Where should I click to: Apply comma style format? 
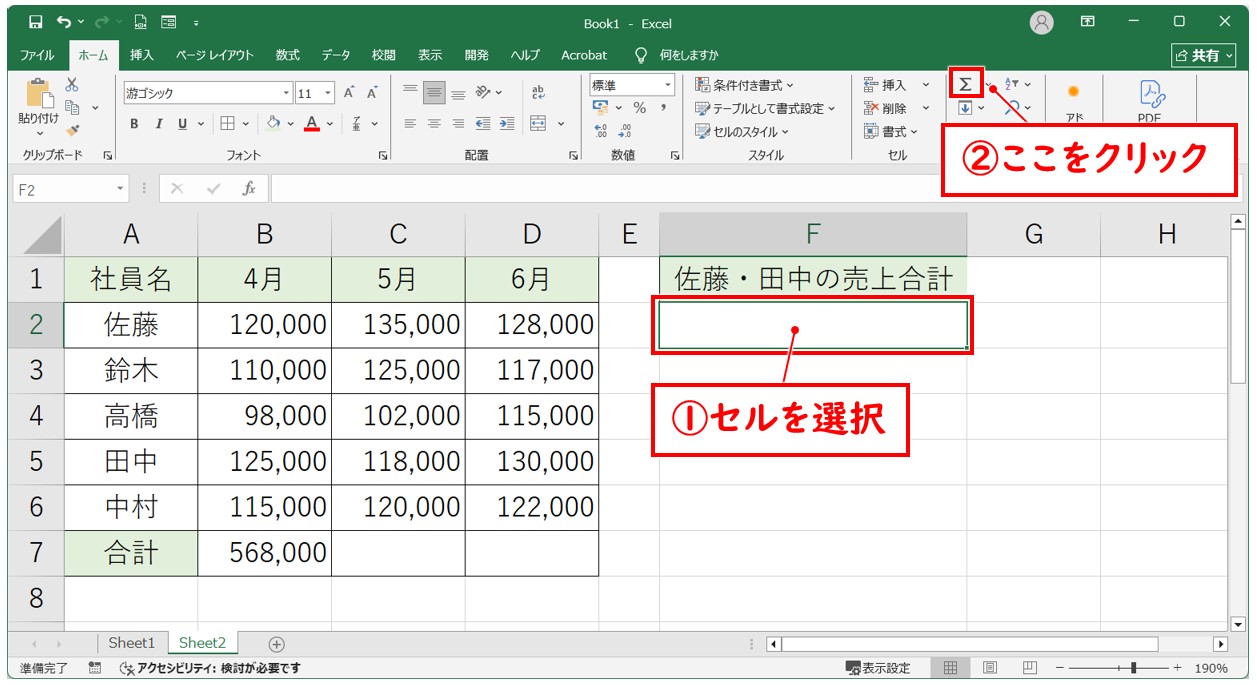664,108
